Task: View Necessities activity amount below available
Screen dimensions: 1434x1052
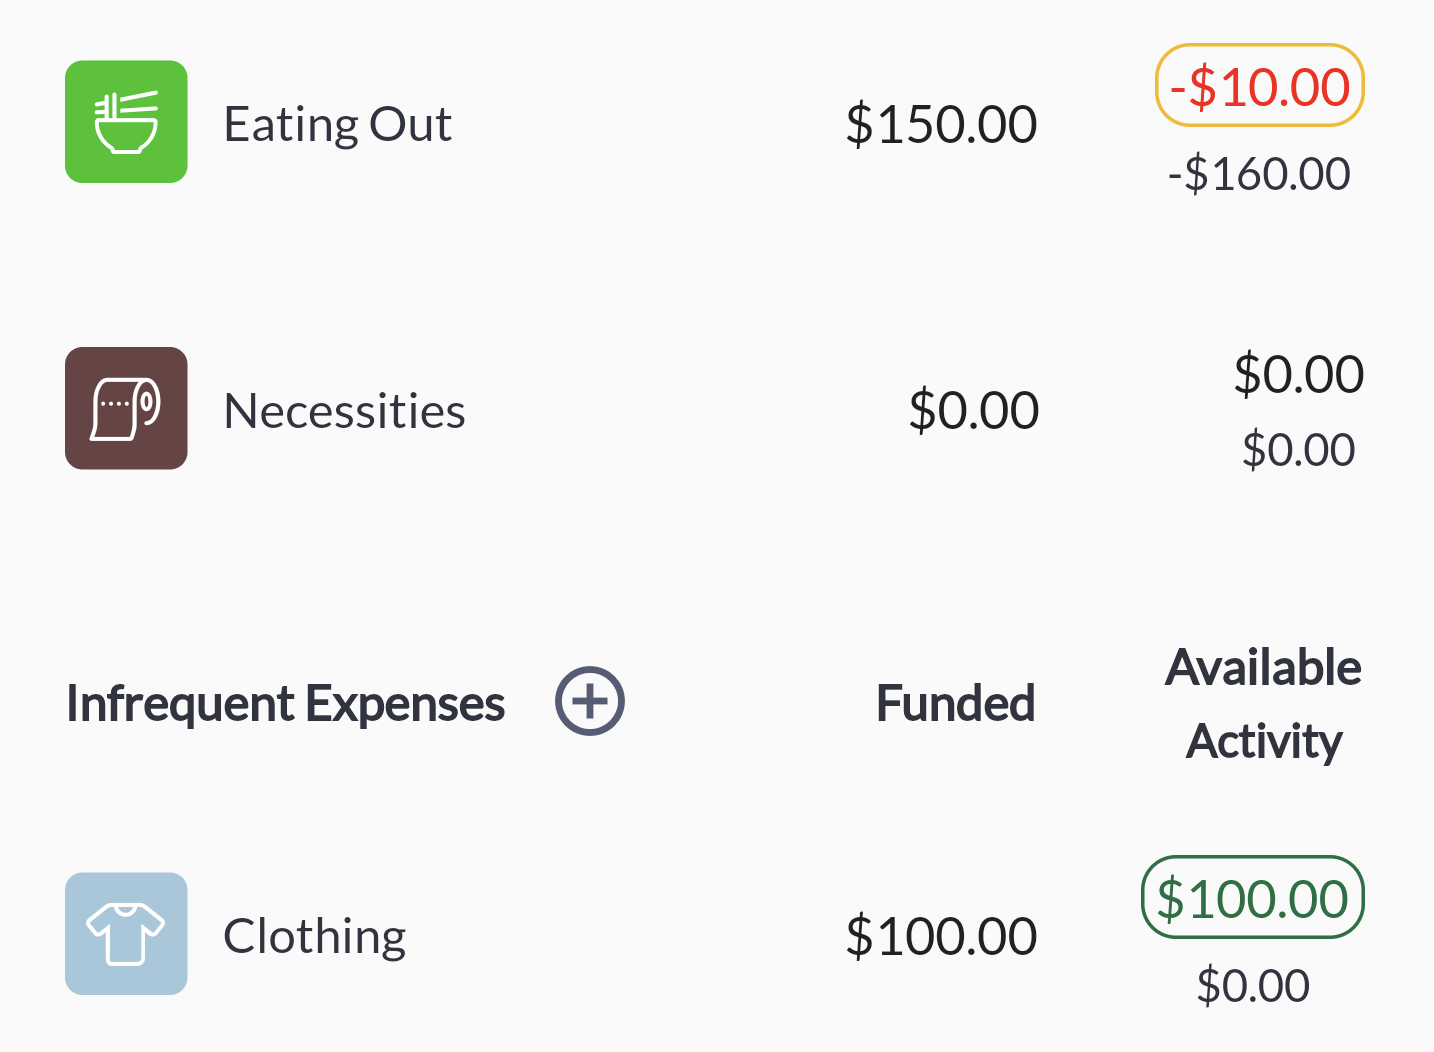Action: pyautogui.click(x=1299, y=450)
